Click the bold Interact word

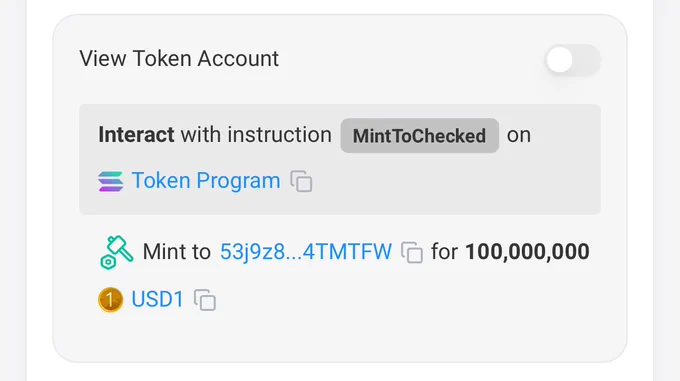point(136,135)
